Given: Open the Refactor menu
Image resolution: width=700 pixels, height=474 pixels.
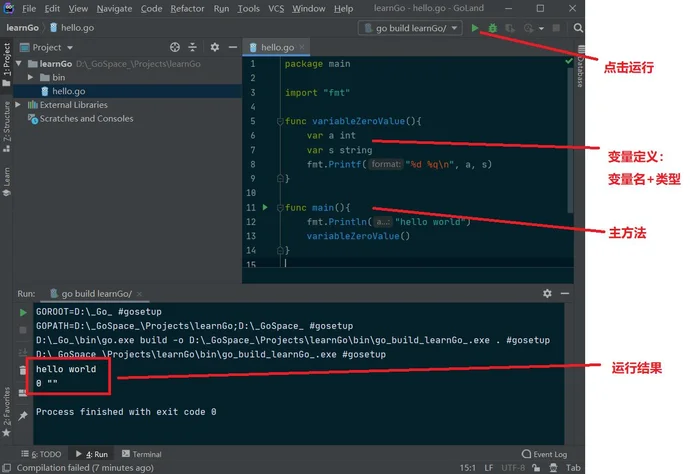Looking at the screenshot, I should (x=187, y=8).
